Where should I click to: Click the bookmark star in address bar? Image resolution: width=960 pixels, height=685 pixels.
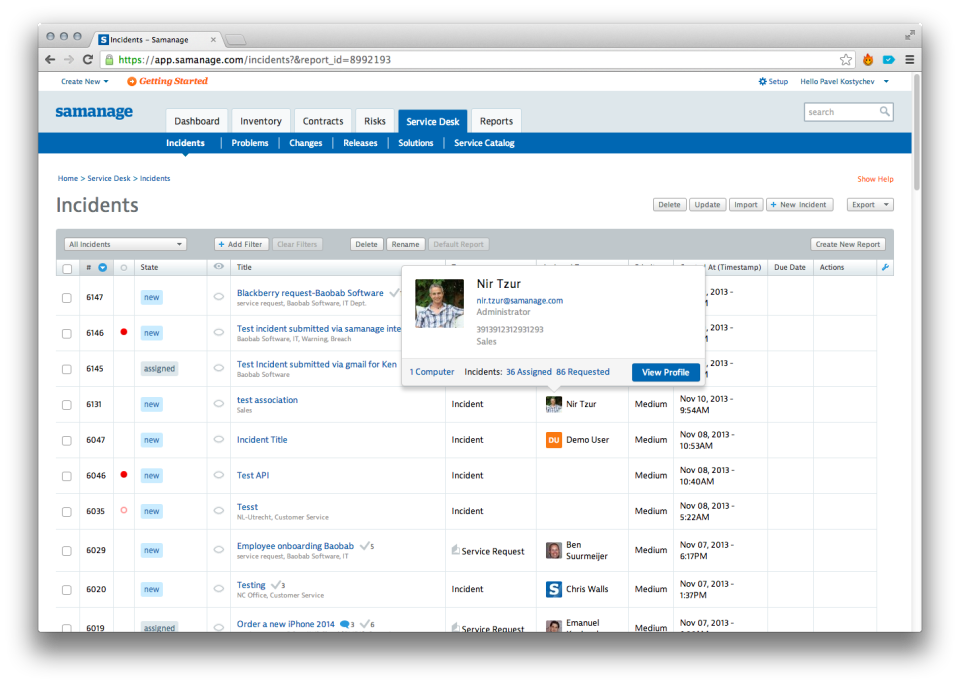pos(846,60)
